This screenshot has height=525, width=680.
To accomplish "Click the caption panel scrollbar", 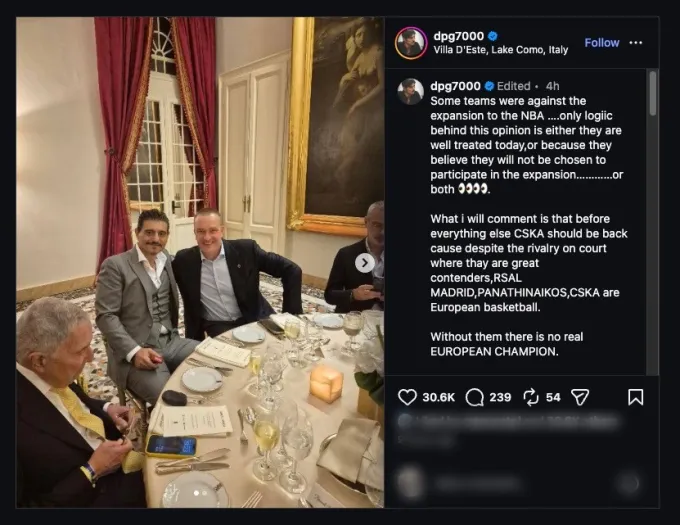I will click(x=653, y=94).
